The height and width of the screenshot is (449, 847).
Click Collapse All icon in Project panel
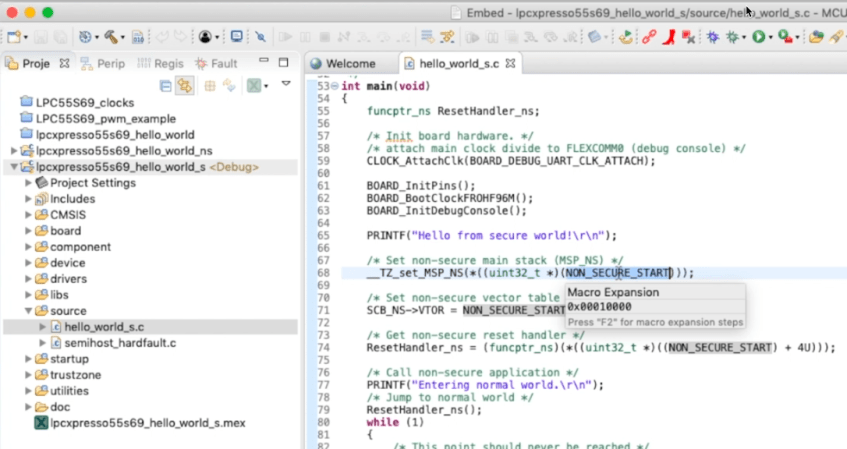coord(166,86)
